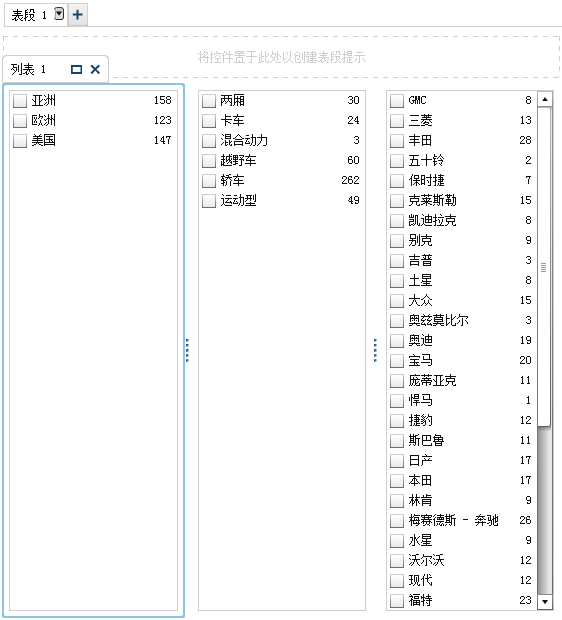Check the 捷豹 checkbox
The width and height of the screenshot is (562, 620).
point(397,421)
